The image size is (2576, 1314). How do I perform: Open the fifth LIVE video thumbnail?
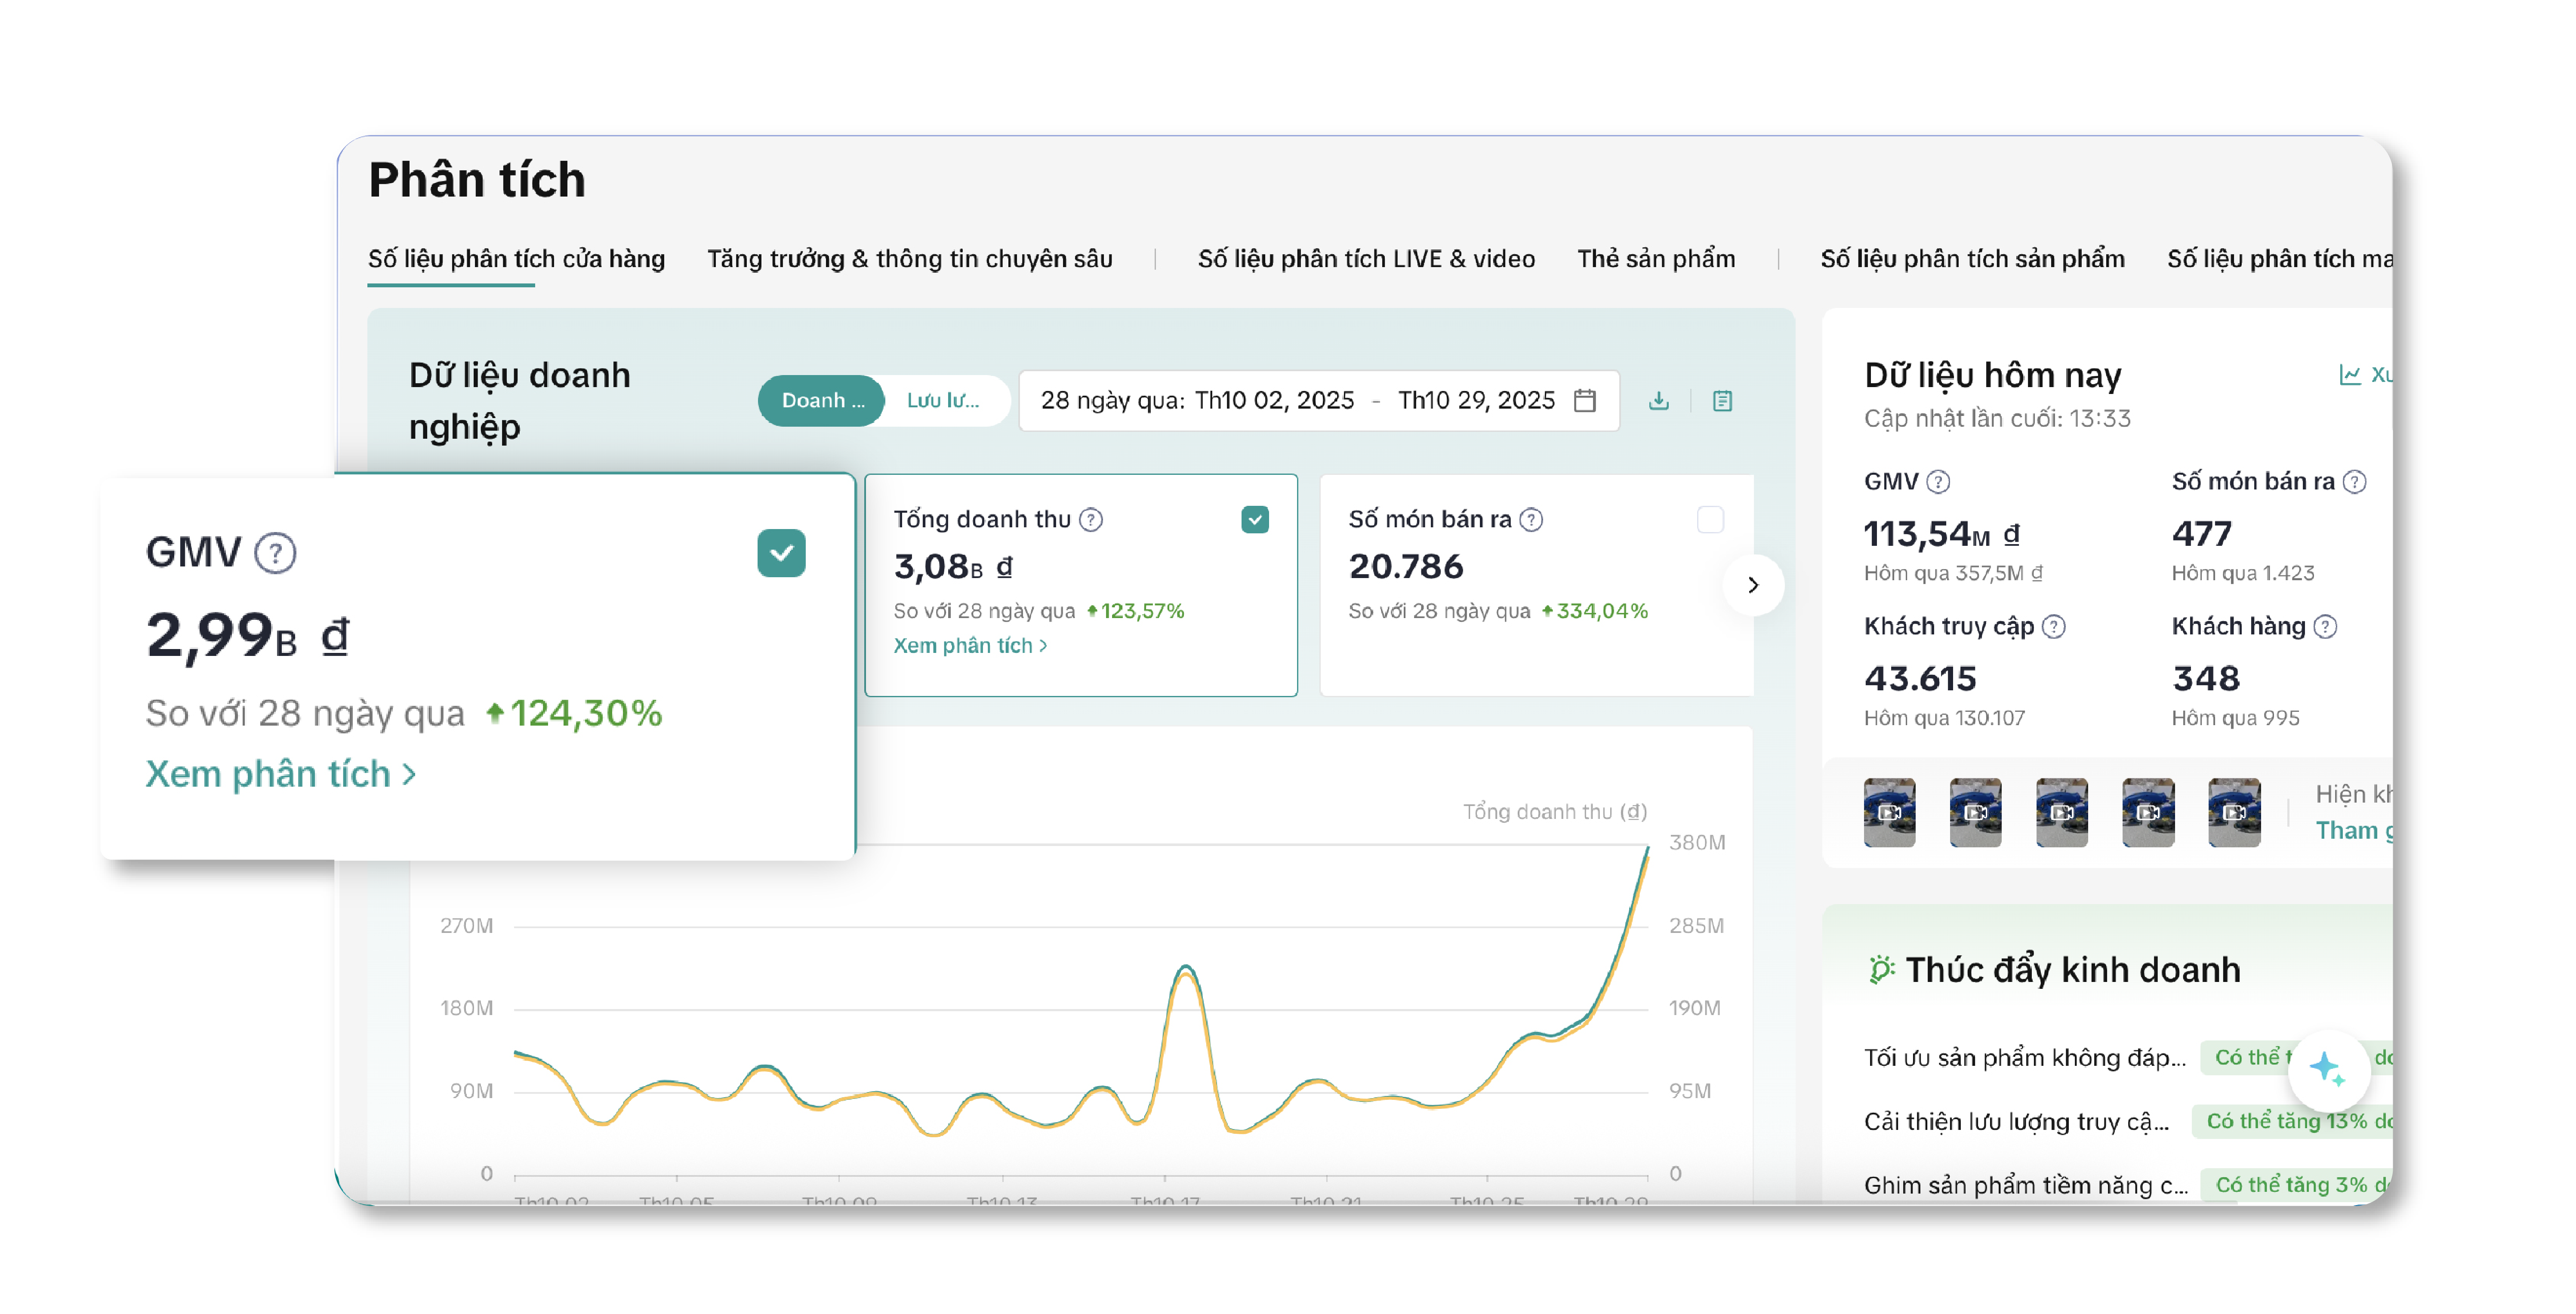tap(2234, 813)
